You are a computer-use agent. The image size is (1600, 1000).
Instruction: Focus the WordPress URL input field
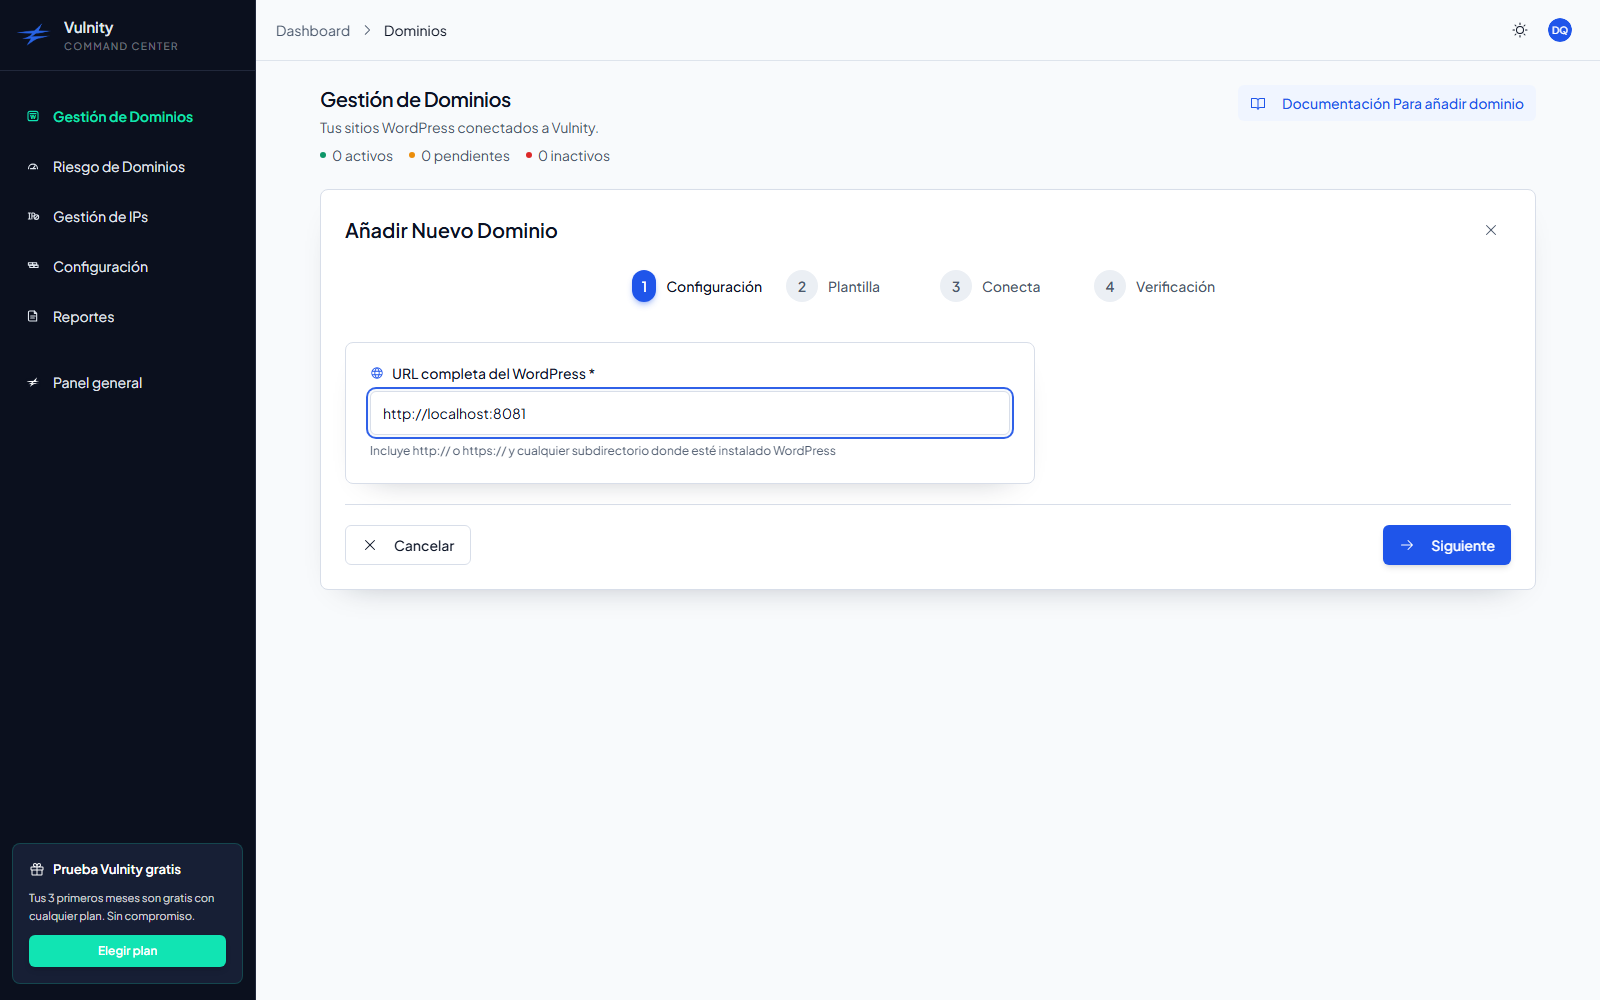[690, 413]
